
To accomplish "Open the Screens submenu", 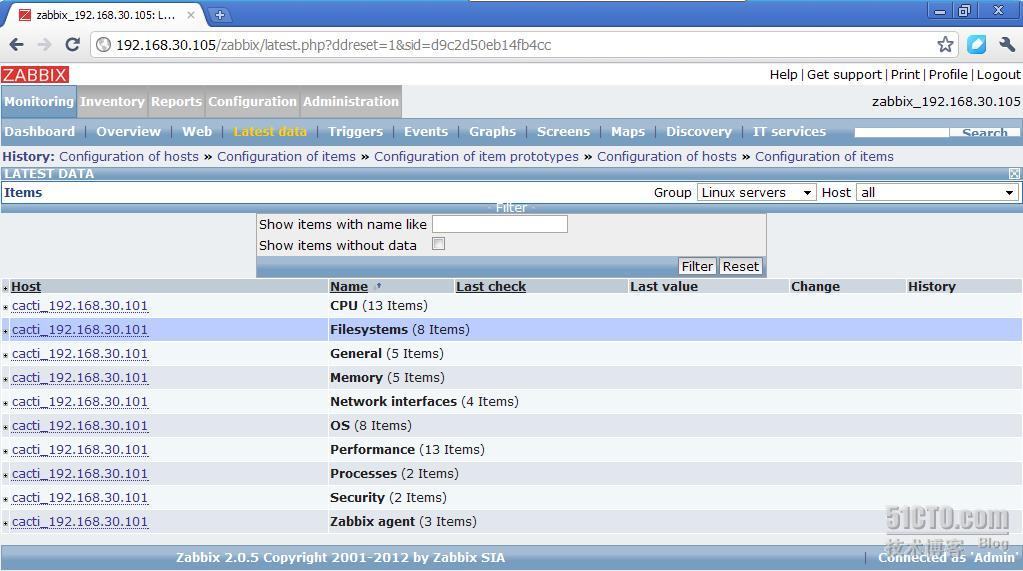I will [x=564, y=132].
